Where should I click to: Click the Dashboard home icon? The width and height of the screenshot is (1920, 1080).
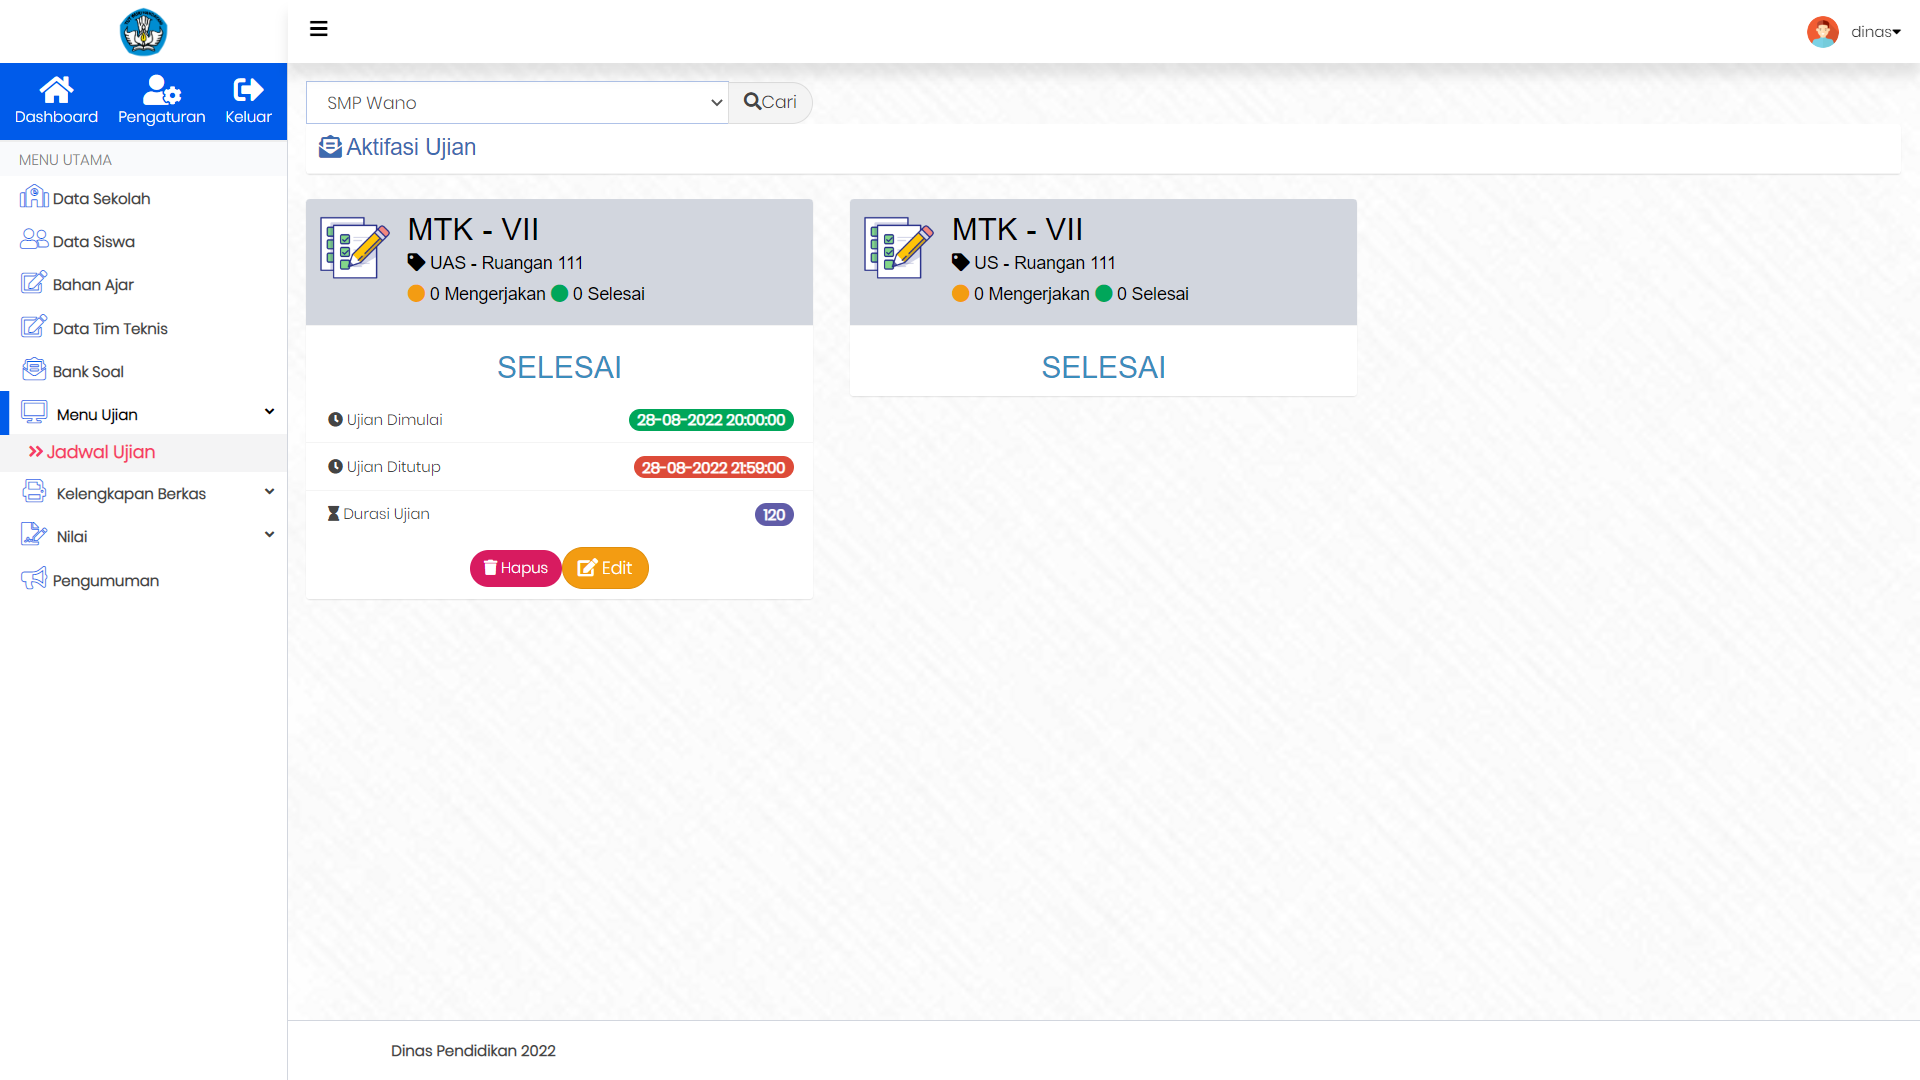point(56,91)
